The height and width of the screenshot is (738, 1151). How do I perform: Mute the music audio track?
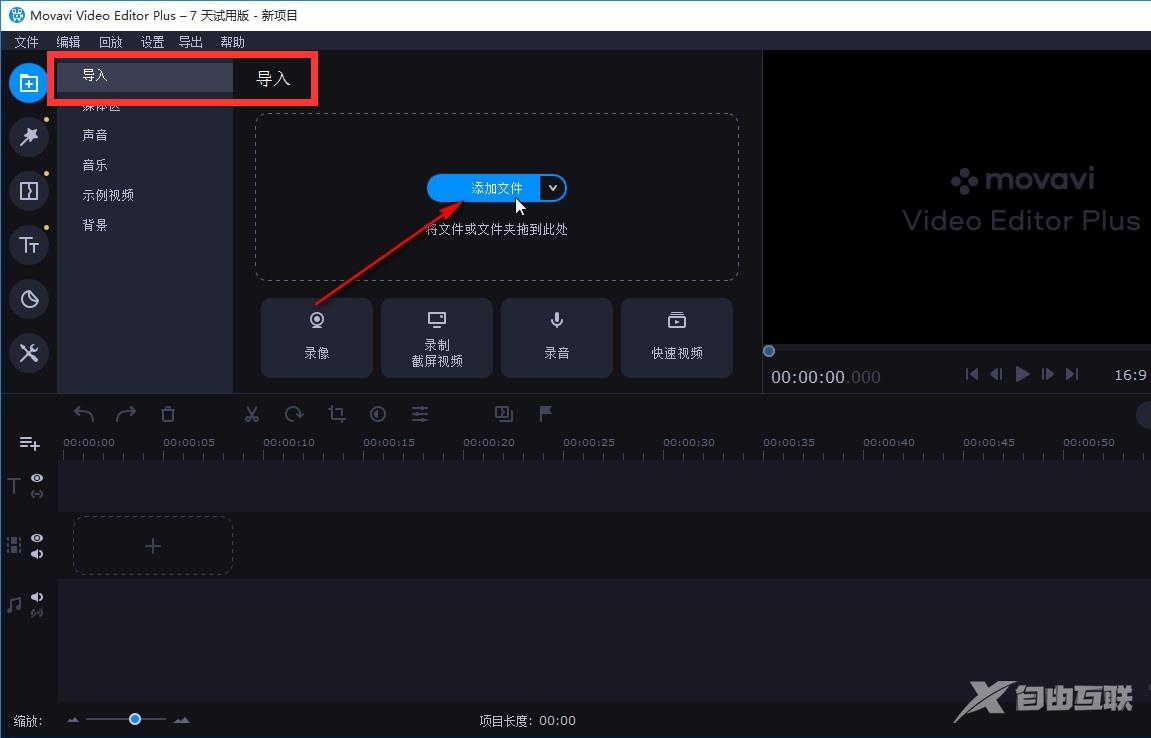[37, 597]
